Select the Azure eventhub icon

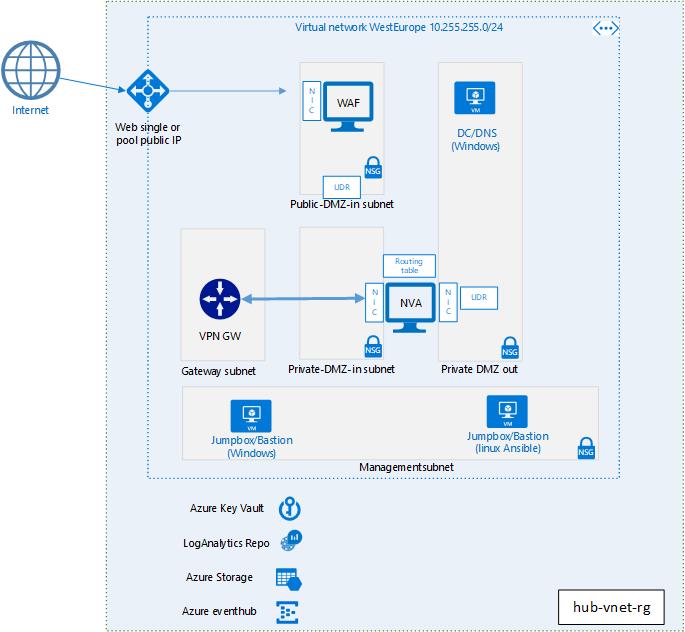[x=287, y=612]
